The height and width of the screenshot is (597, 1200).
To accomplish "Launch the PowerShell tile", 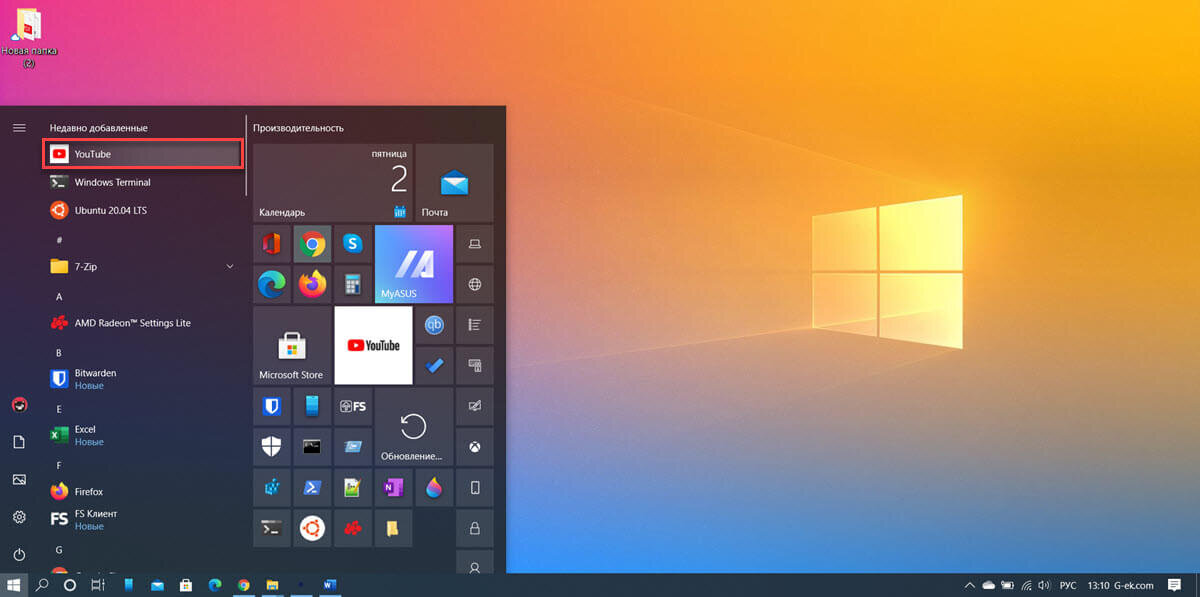I will point(313,488).
